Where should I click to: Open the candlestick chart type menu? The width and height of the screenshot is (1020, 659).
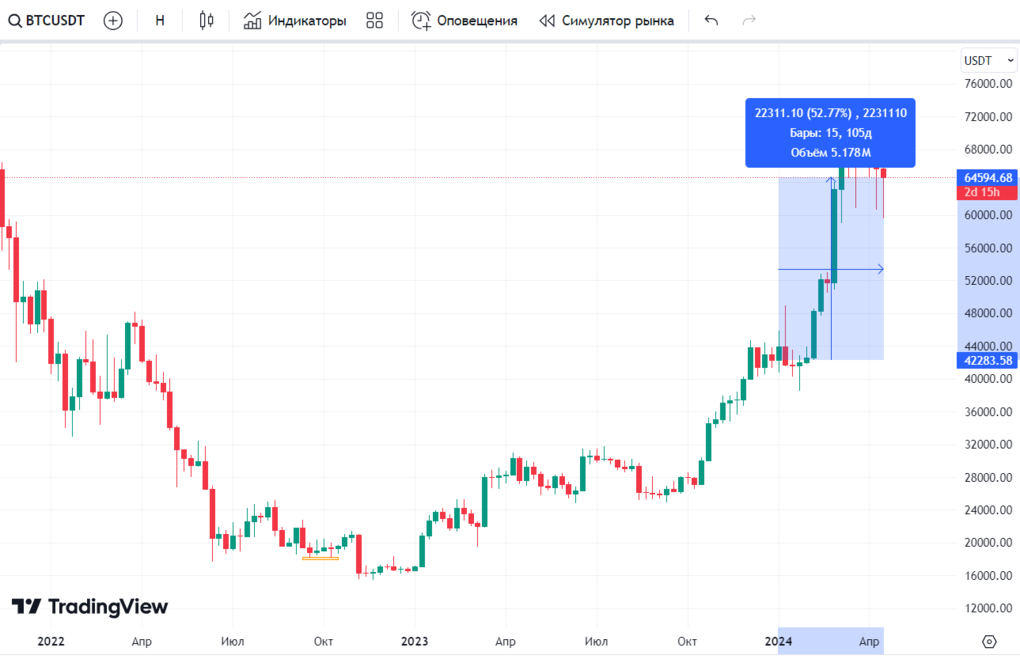[206, 20]
